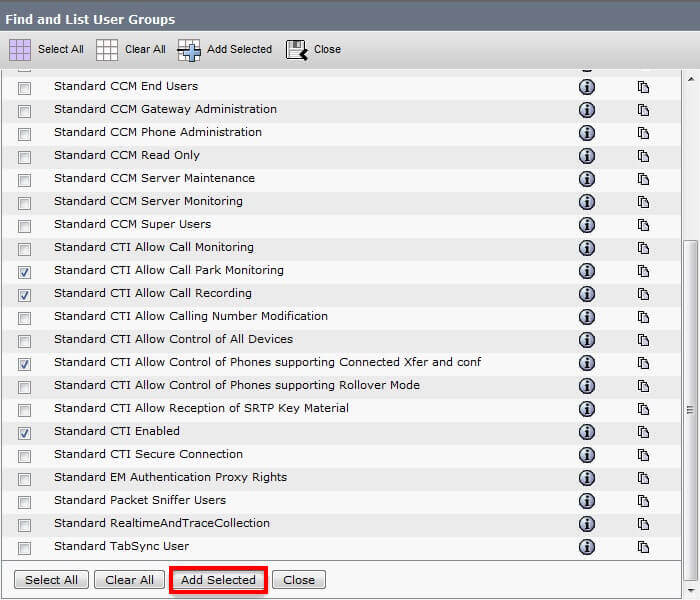700x600 pixels.
Task: Copy the Standard CCM Super Users group
Action: (643, 225)
